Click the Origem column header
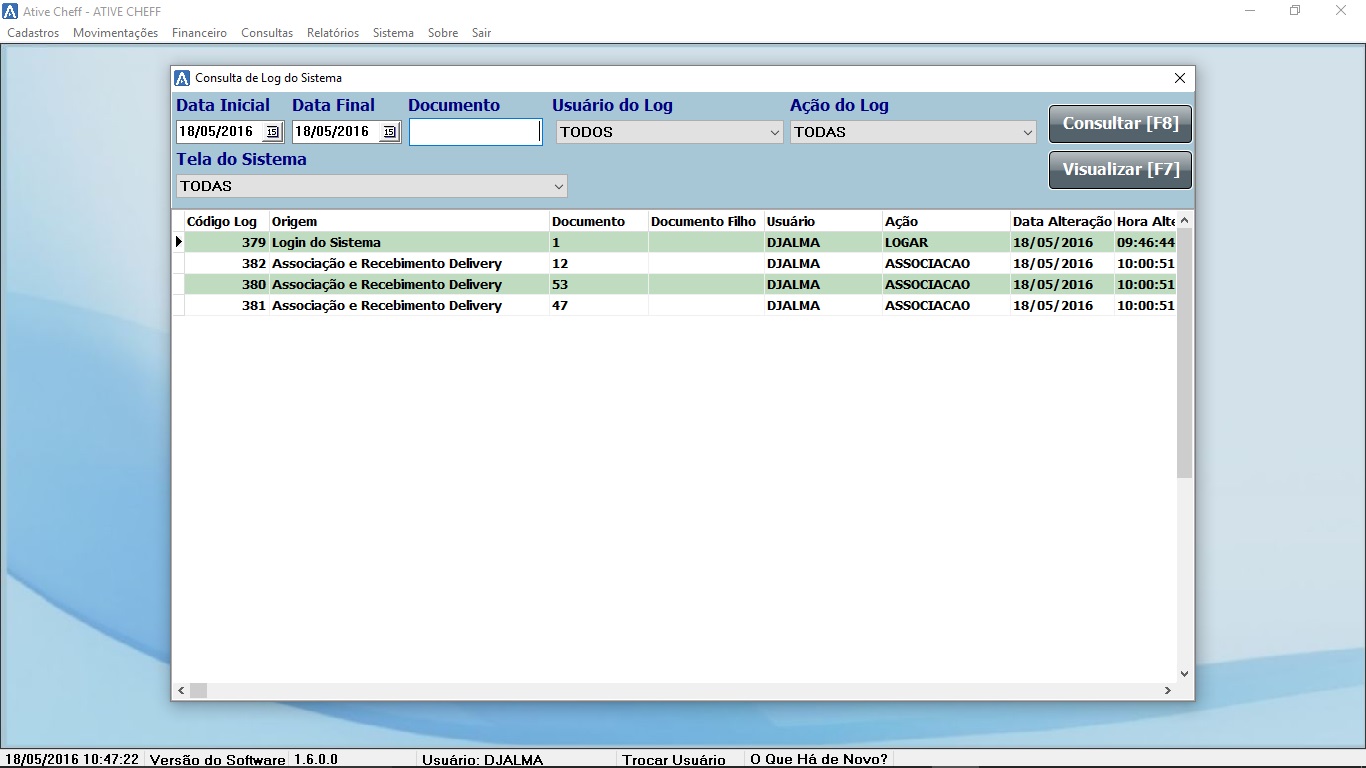This screenshot has width=1366, height=768. [409, 222]
